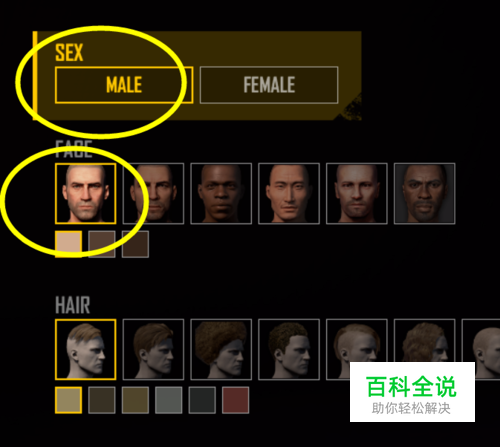Screen dimensions: 500x447
Task: Select the fifth bearded face preset
Action: (357, 193)
